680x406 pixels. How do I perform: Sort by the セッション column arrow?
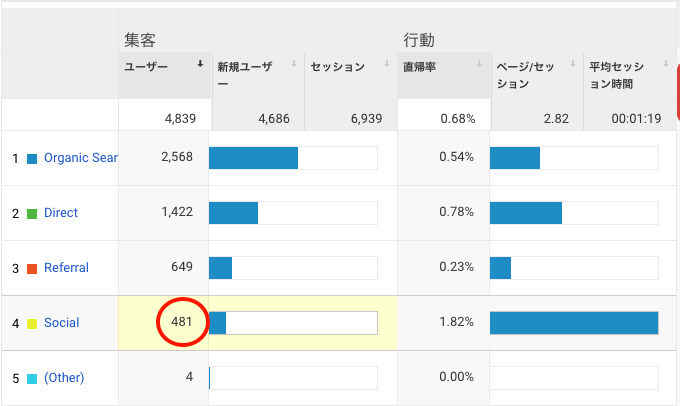pos(386,64)
